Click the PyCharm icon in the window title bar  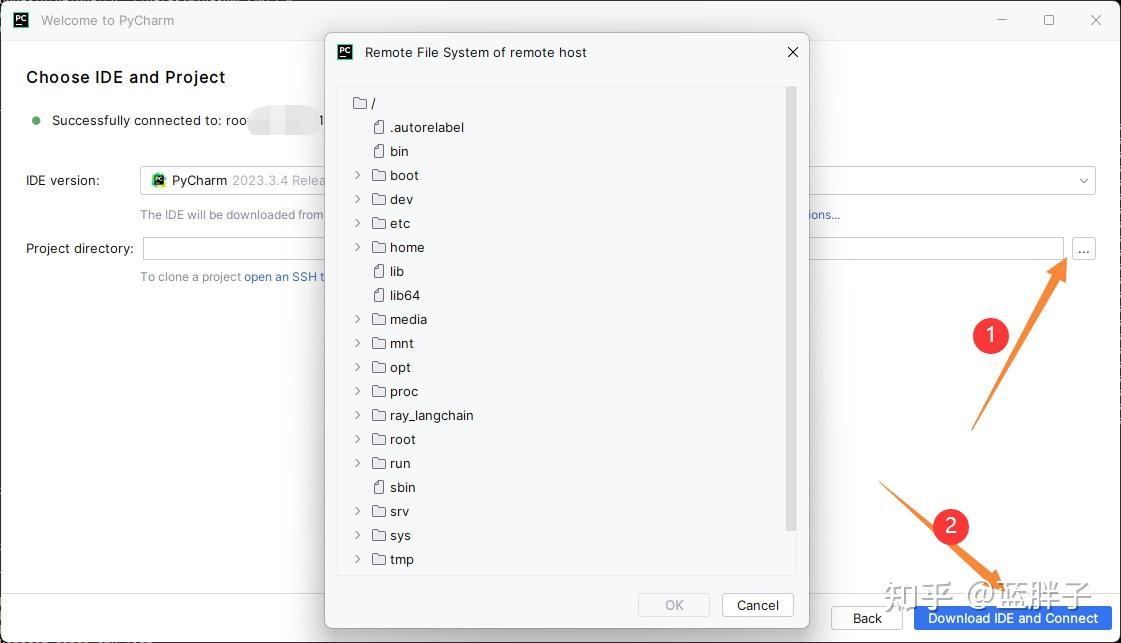21,20
